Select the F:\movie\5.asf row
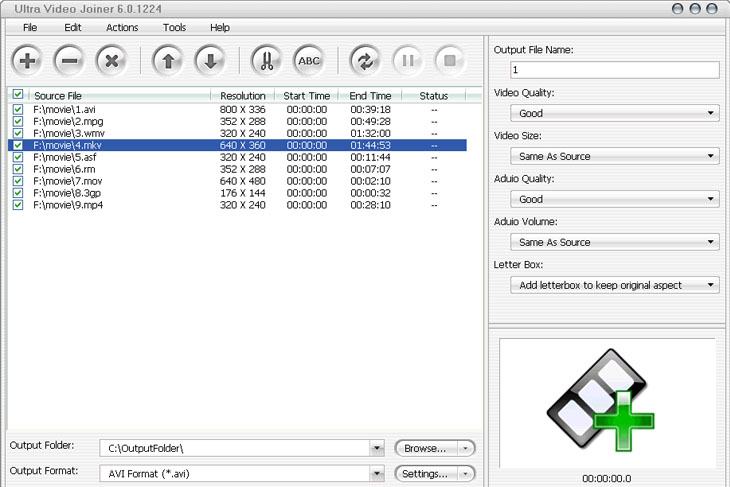 click(237, 157)
